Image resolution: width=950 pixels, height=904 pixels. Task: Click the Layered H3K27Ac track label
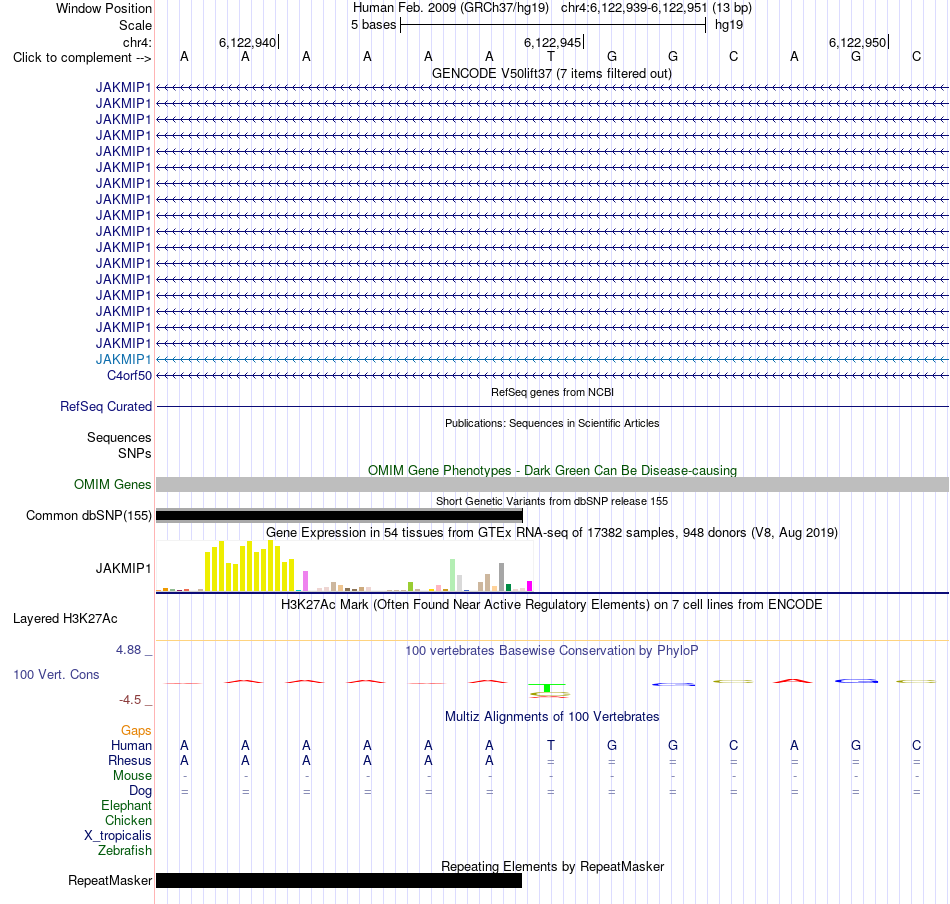[65, 619]
